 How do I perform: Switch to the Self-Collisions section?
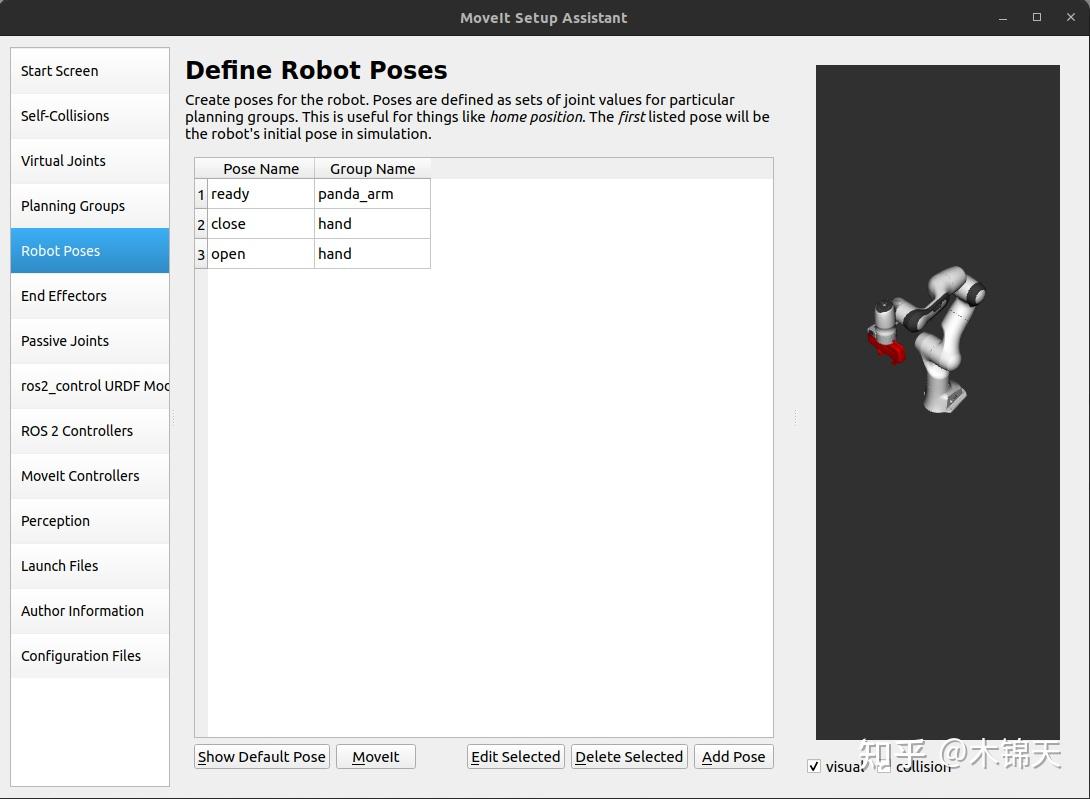pyautogui.click(x=63, y=115)
